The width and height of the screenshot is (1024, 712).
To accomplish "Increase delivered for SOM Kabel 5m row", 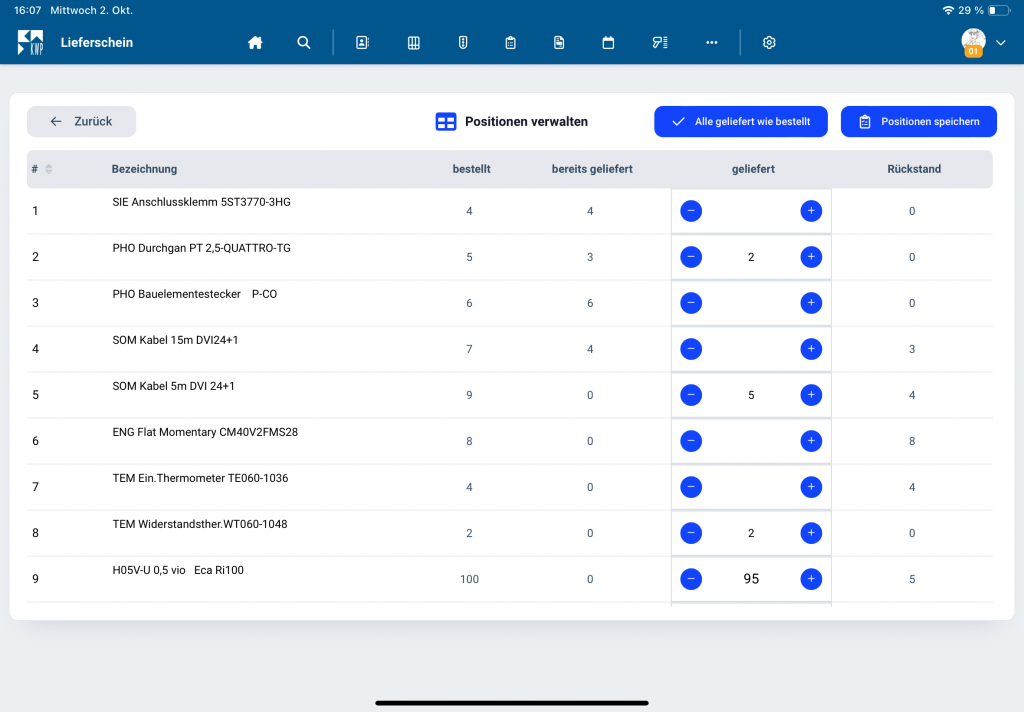I will pyautogui.click(x=811, y=395).
